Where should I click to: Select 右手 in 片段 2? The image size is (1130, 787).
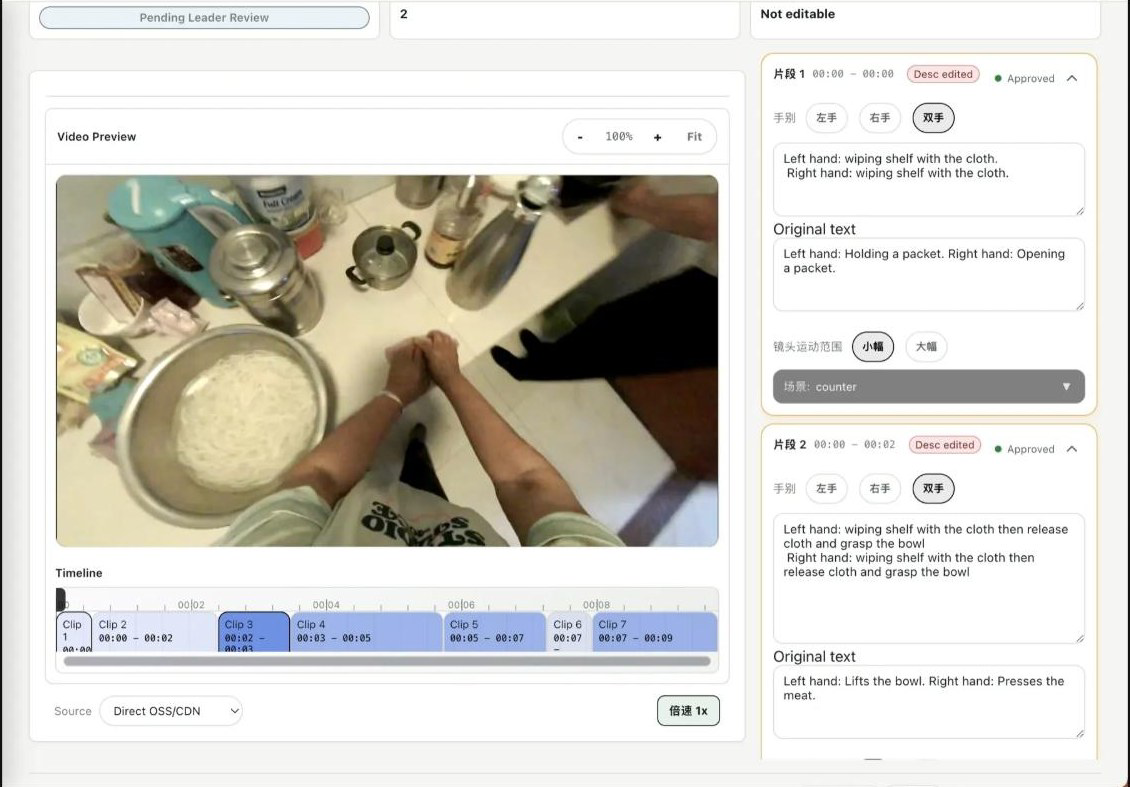click(880, 488)
